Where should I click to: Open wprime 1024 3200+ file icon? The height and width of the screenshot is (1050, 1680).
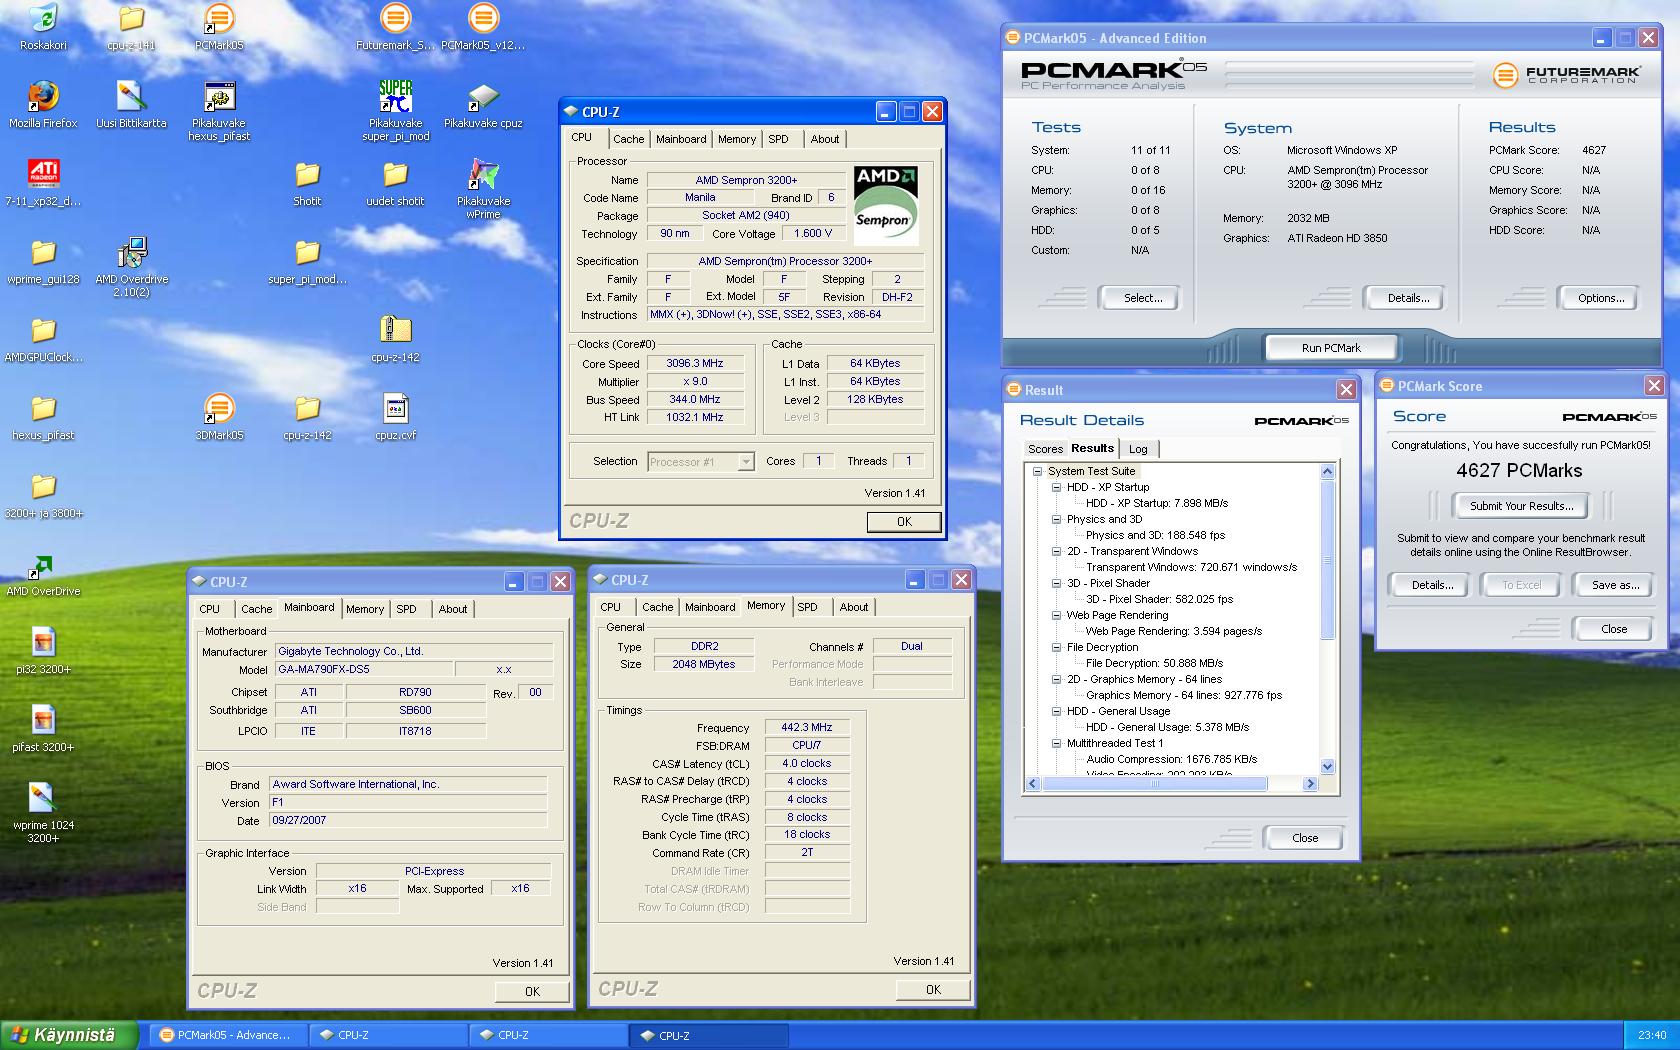coord(43,799)
